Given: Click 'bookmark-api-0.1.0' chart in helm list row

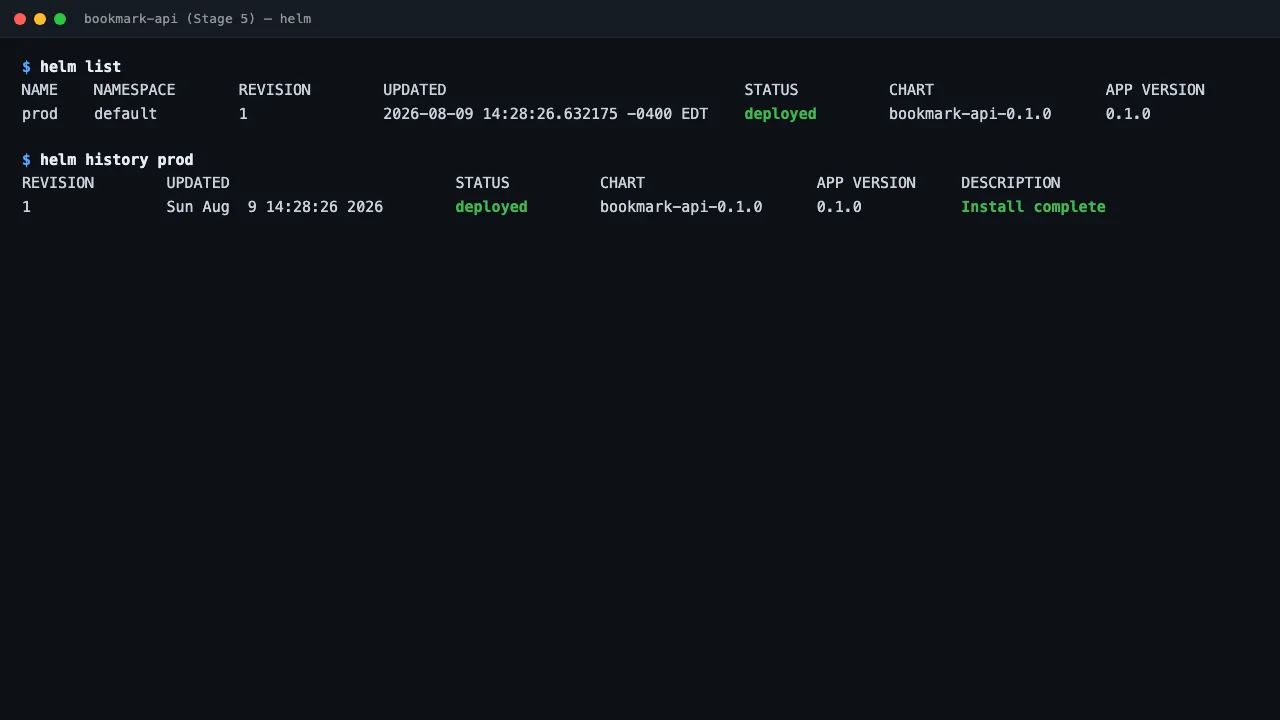Looking at the screenshot, I should point(970,114).
